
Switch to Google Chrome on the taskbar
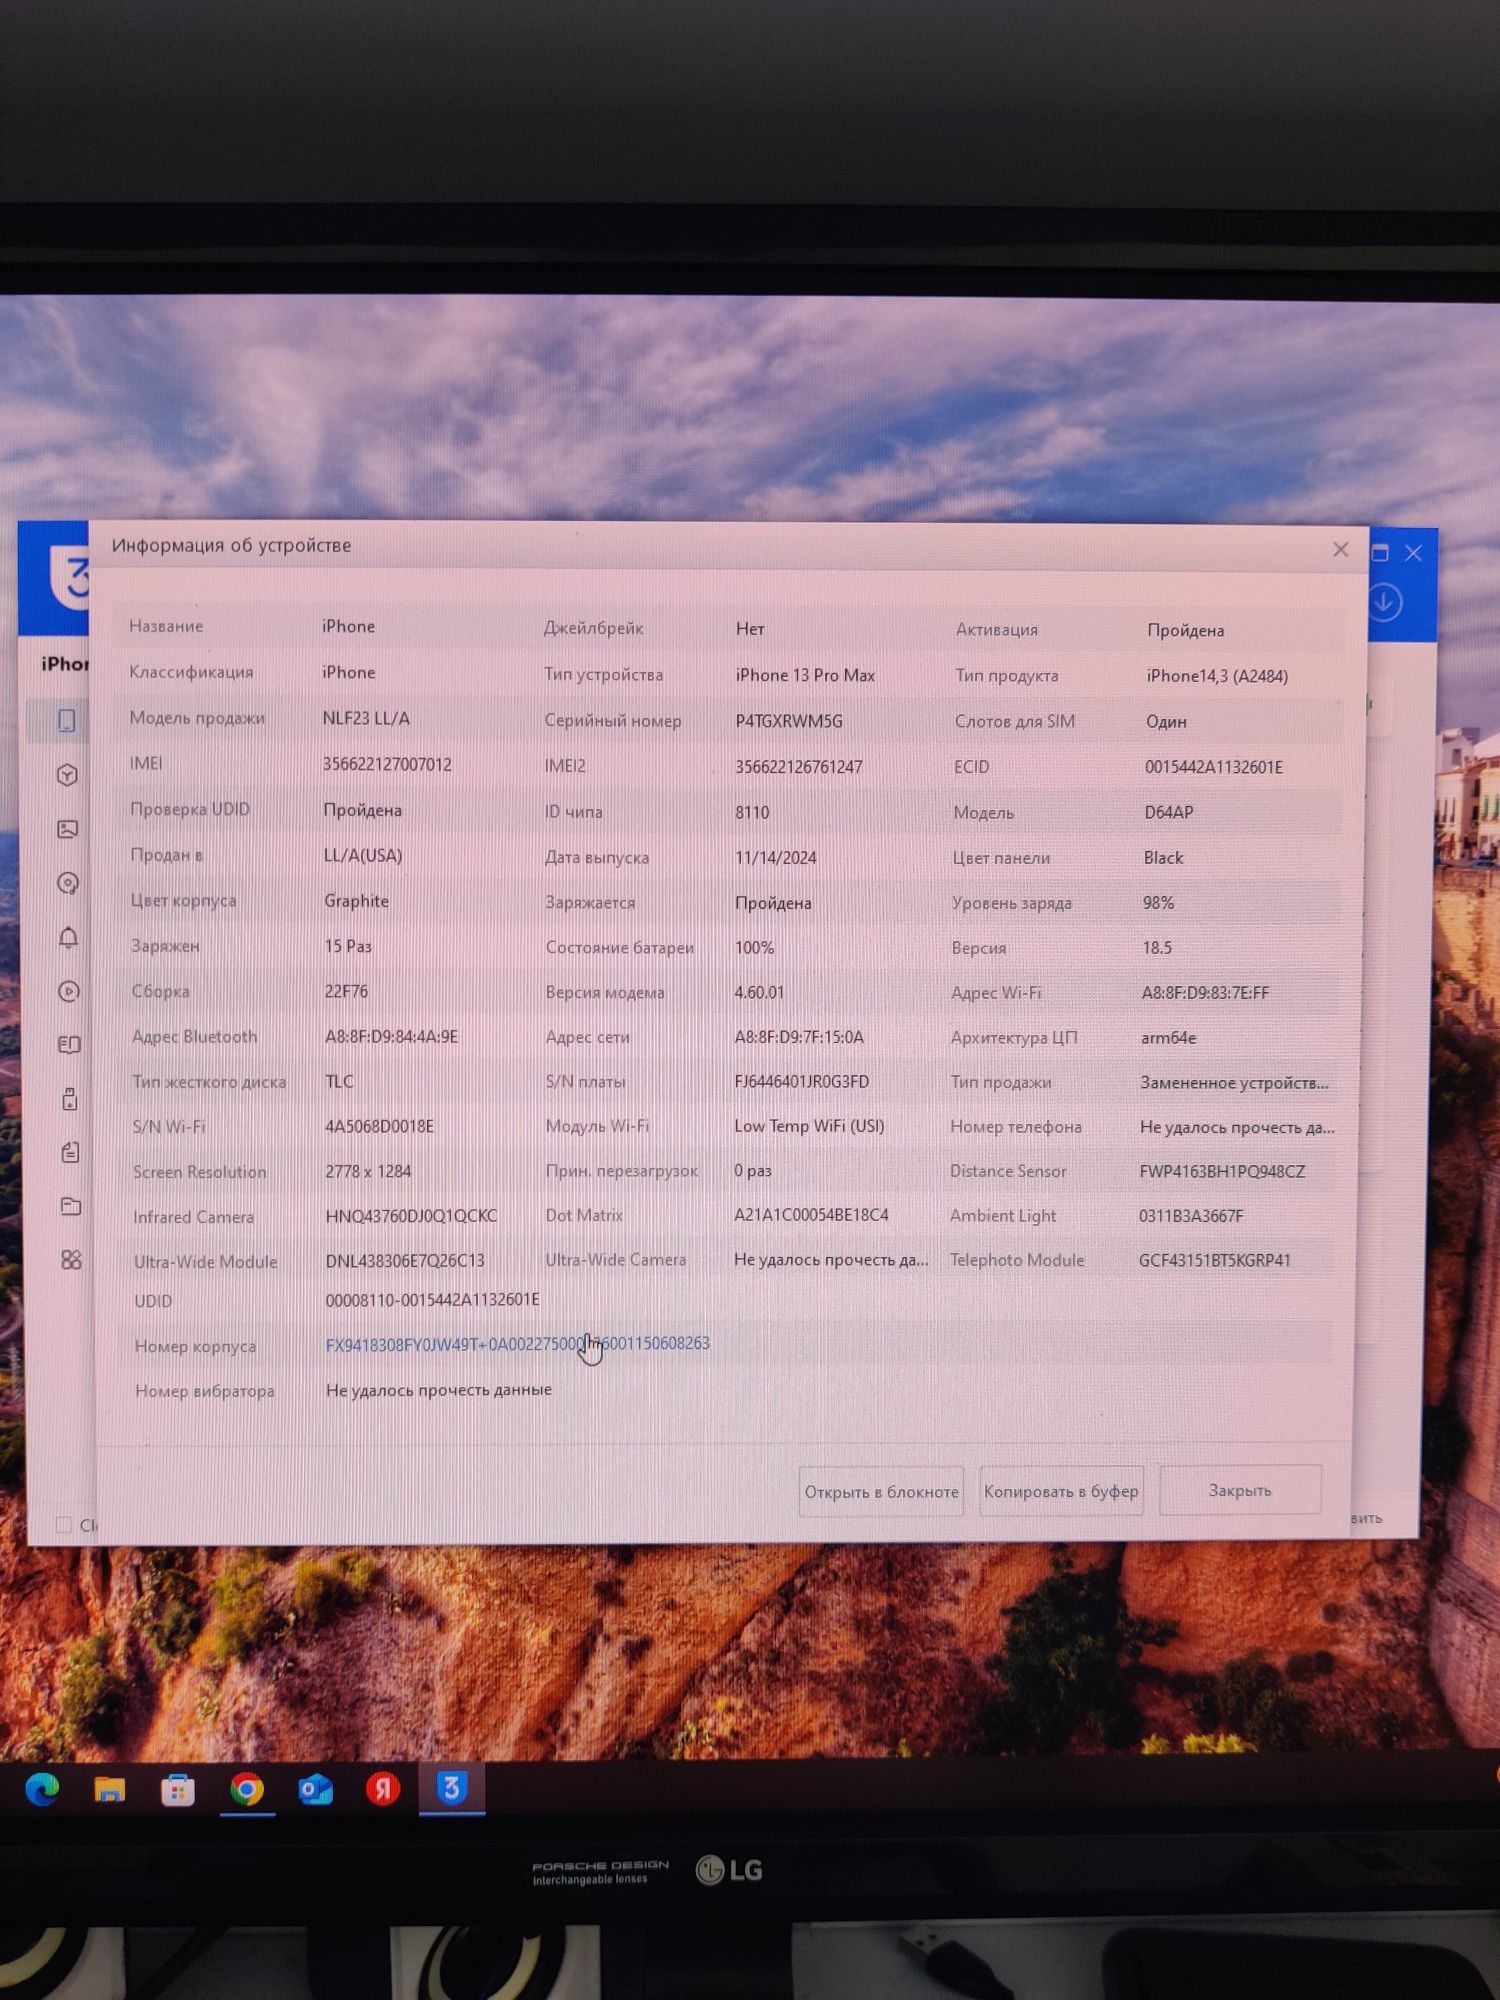[247, 1789]
